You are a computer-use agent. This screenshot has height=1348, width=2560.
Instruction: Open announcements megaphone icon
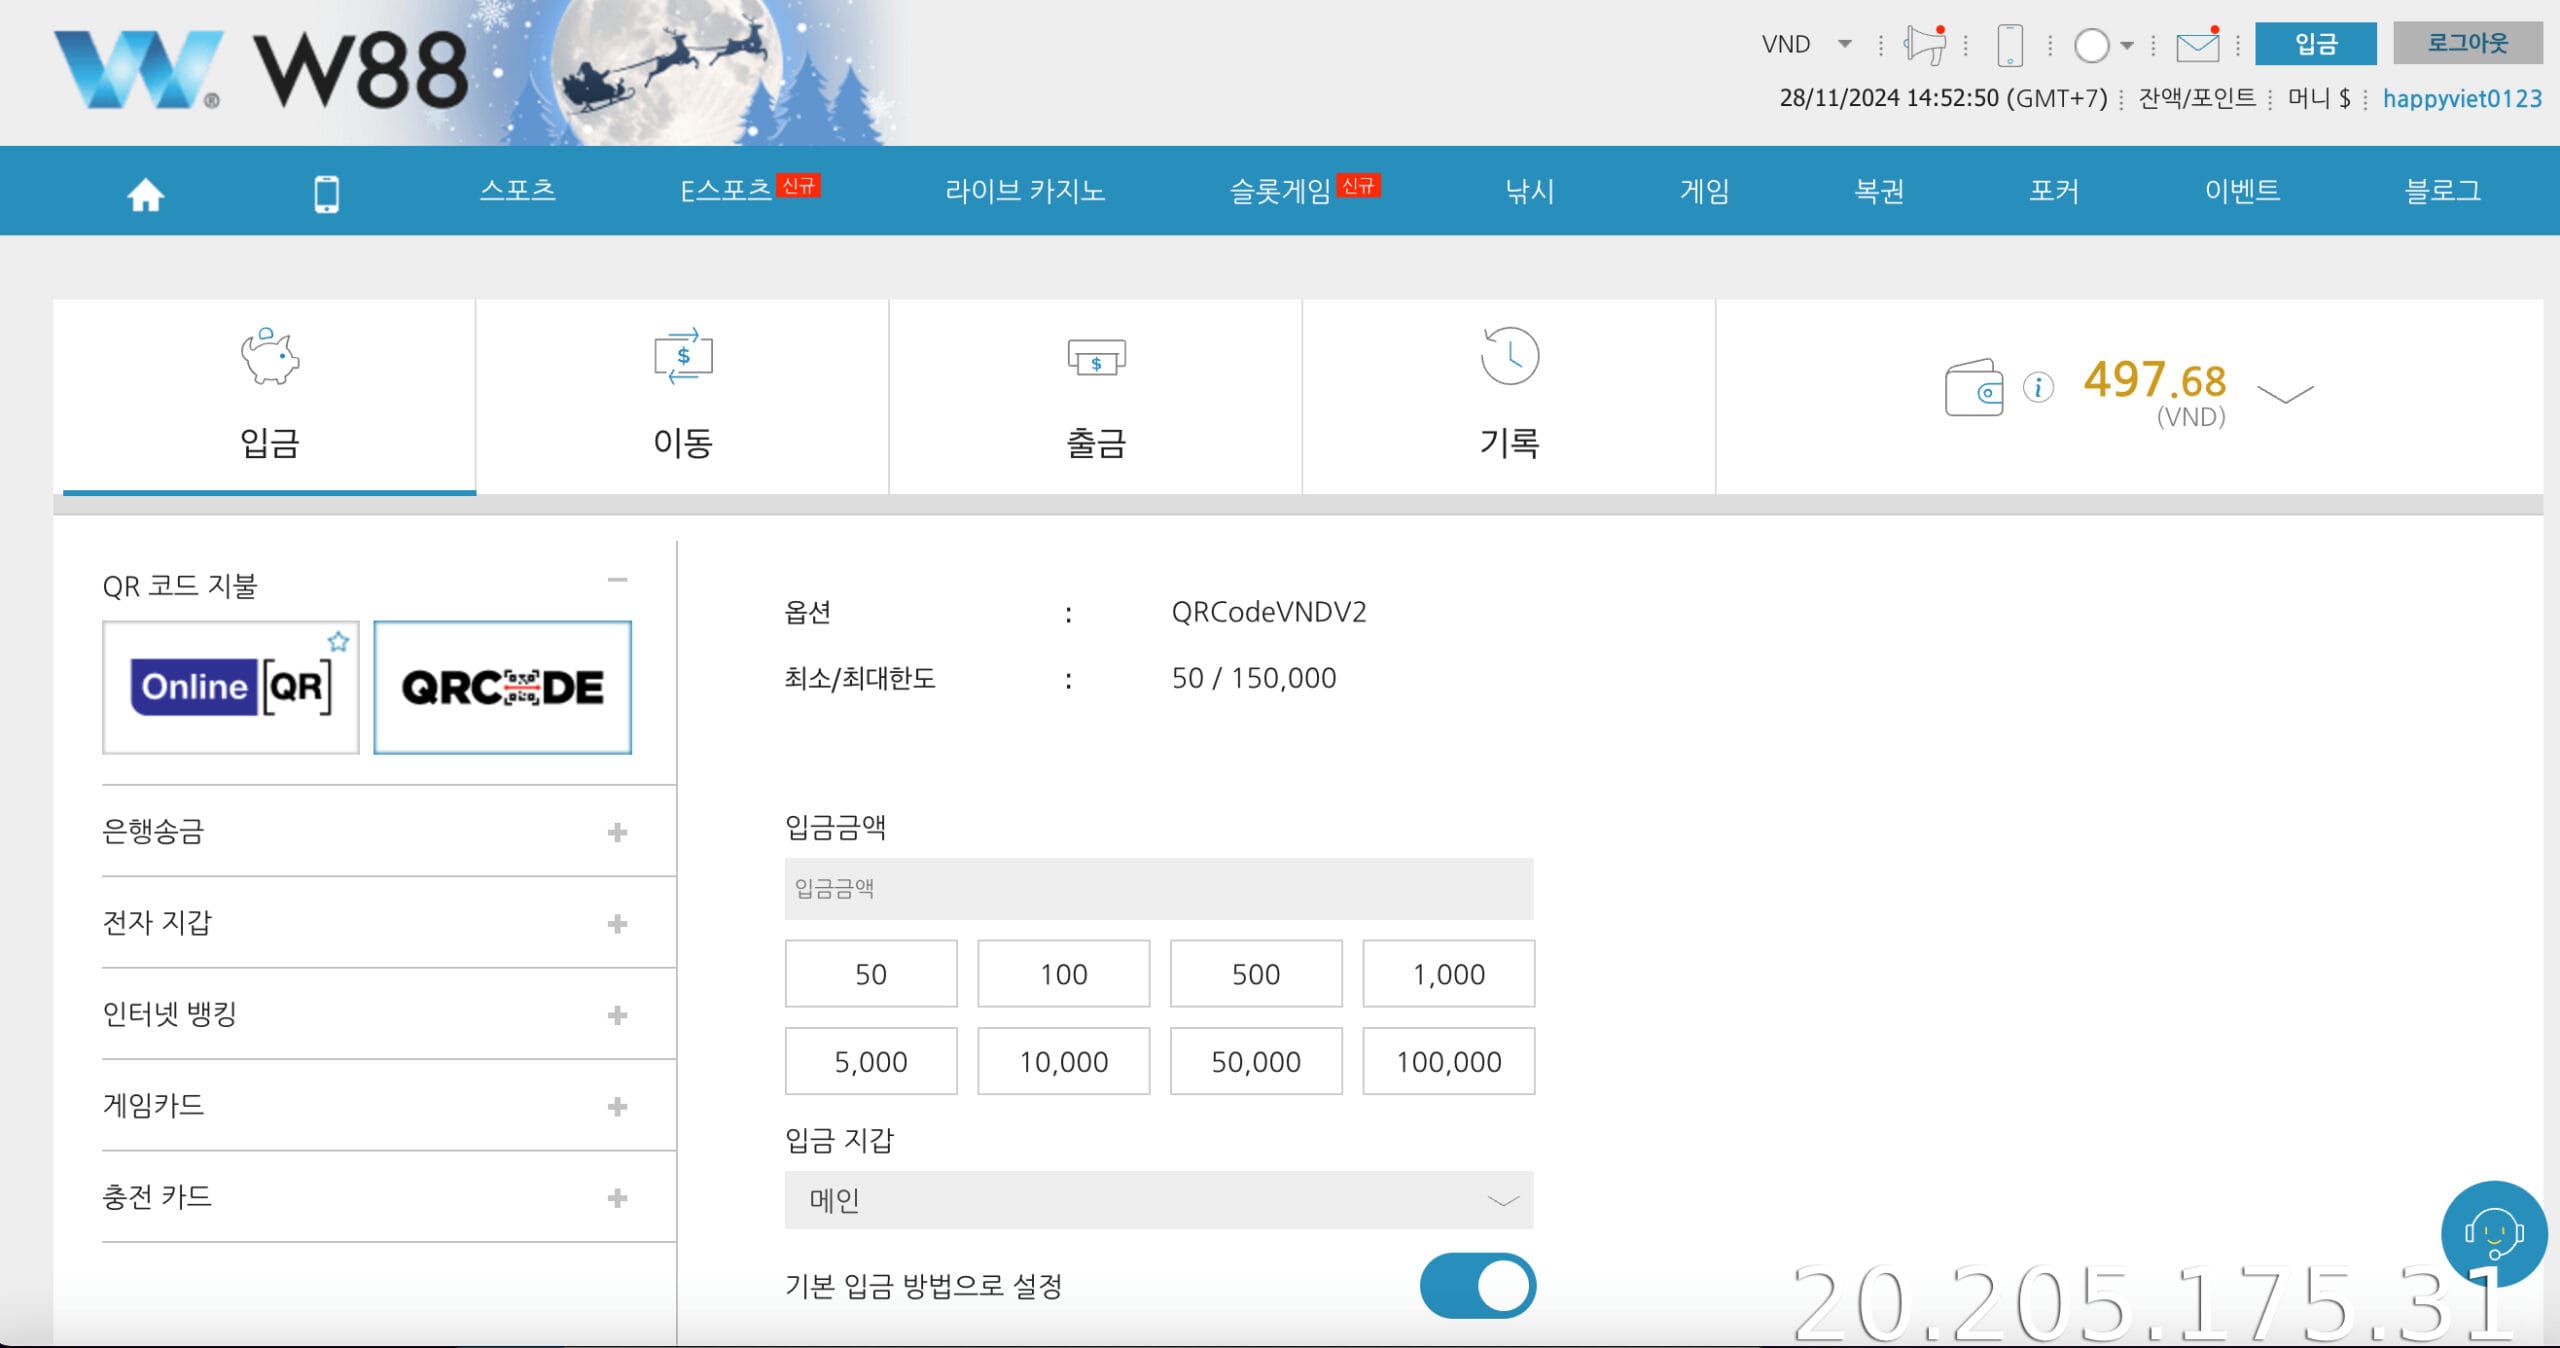(1925, 45)
